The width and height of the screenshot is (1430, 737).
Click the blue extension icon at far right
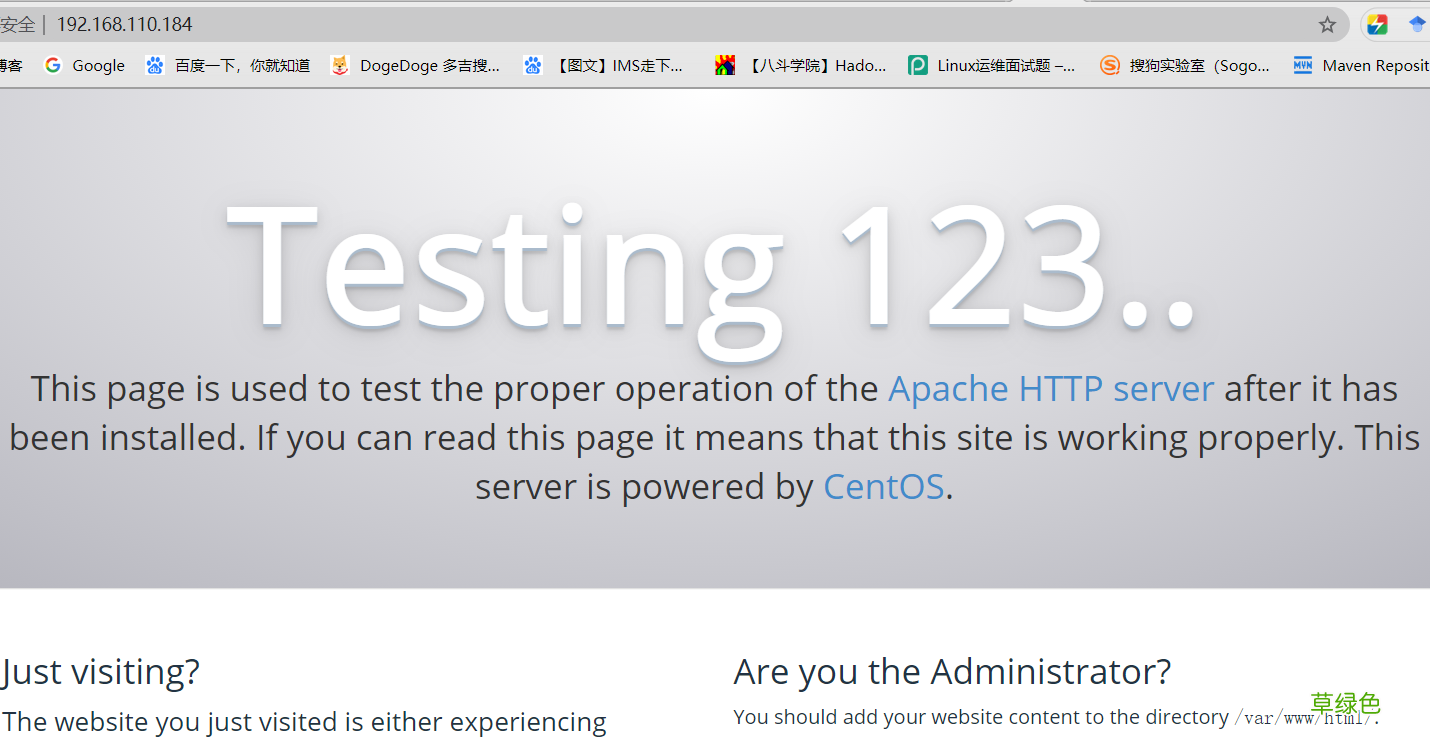[1418, 25]
